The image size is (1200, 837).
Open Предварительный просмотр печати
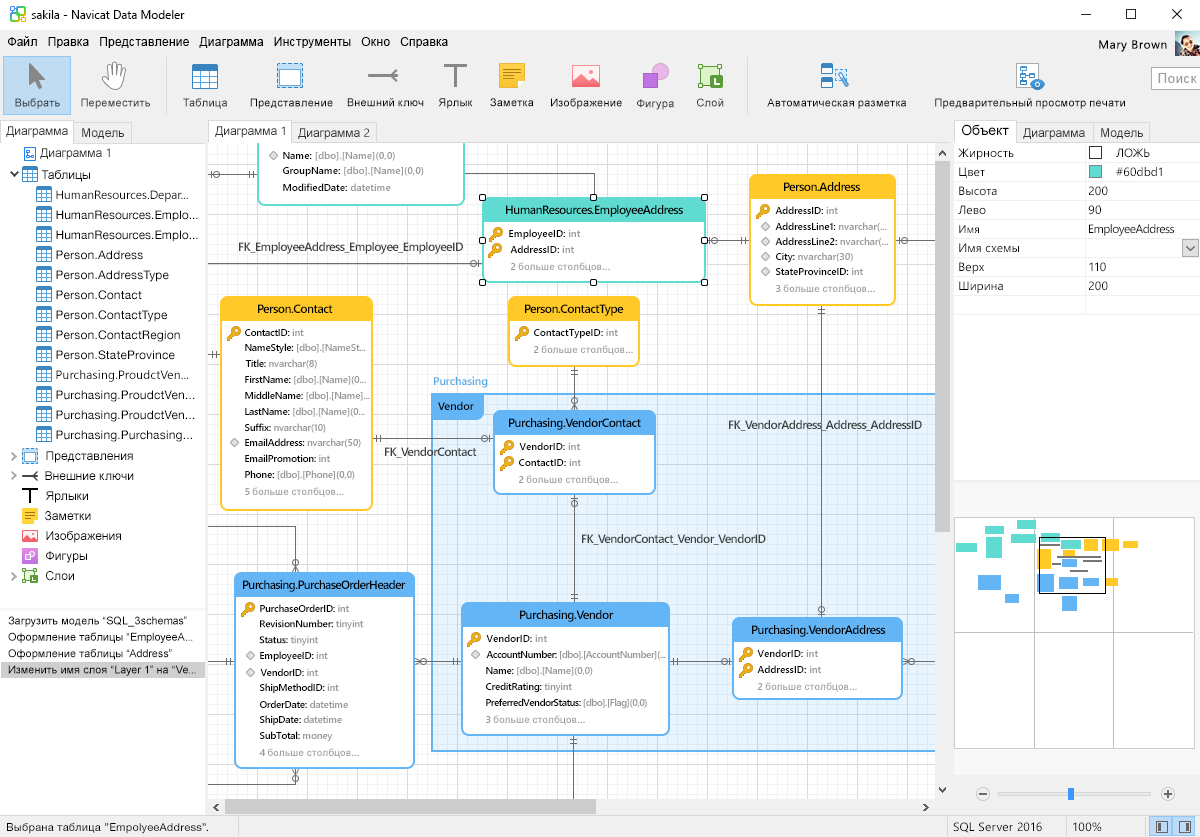(x=1029, y=85)
